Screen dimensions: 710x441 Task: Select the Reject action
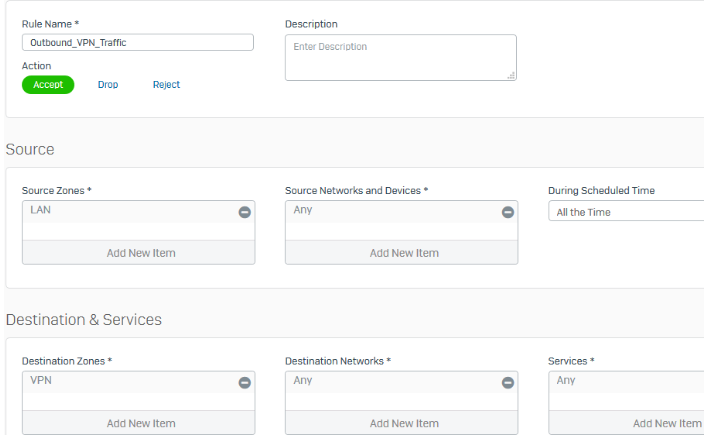coord(166,85)
